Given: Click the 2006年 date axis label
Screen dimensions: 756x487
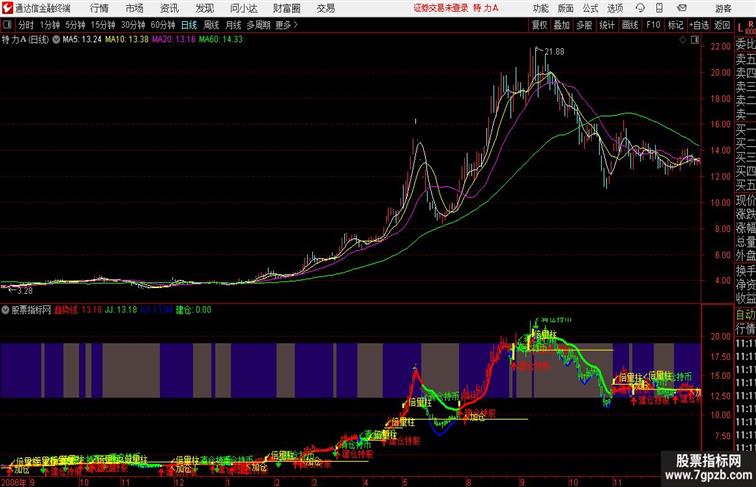Looking at the screenshot, I should click(x=14, y=482).
